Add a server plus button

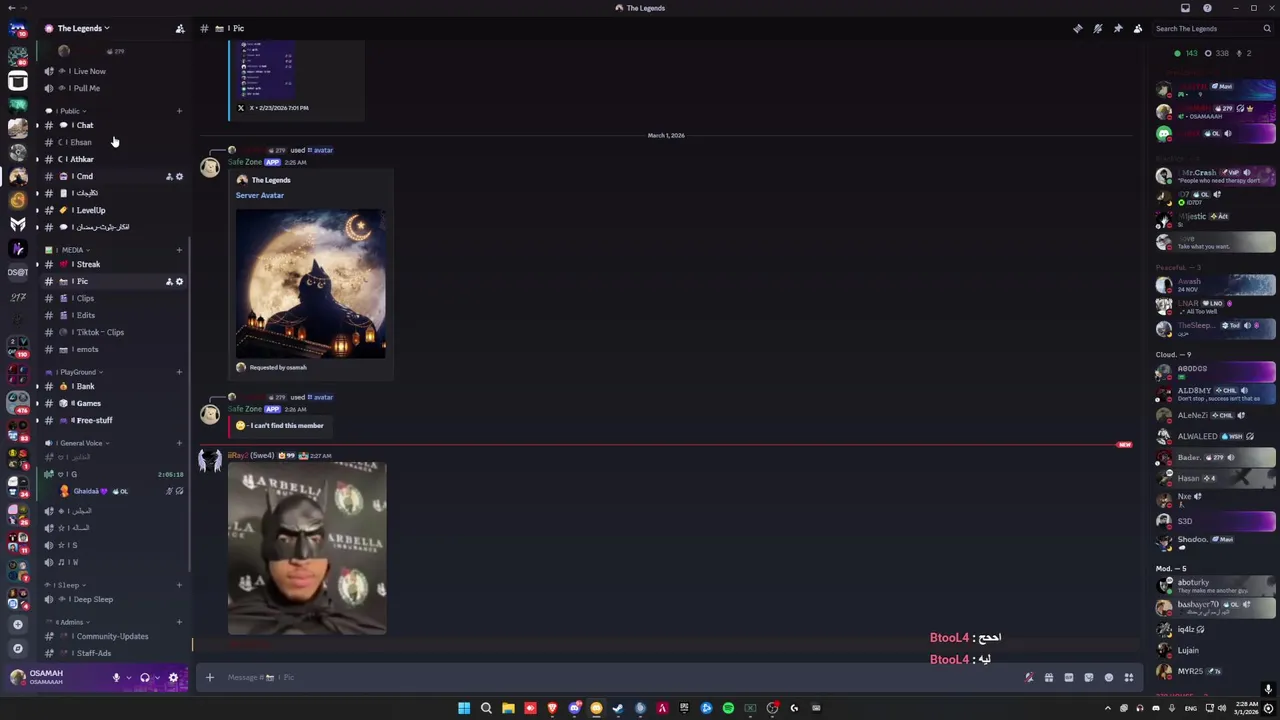(x=17, y=624)
